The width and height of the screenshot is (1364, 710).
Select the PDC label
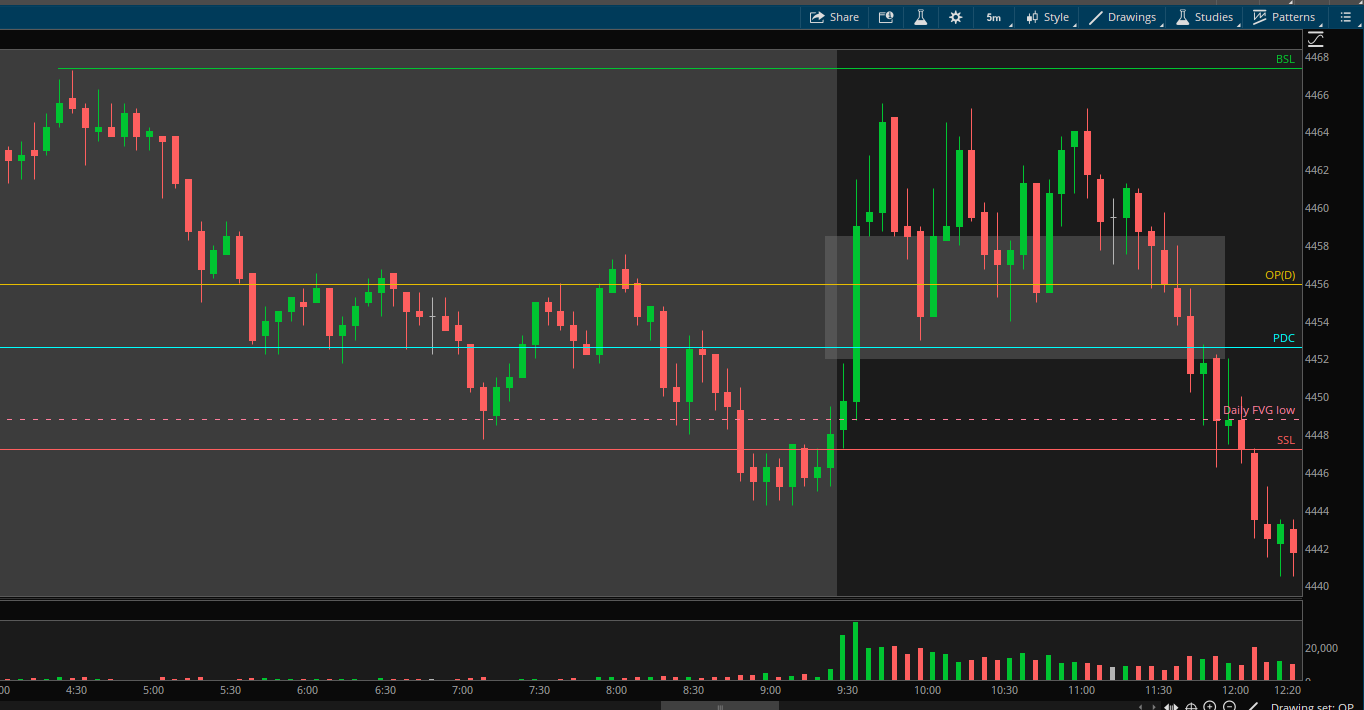pyautogui.click(x=1284, y=338)
